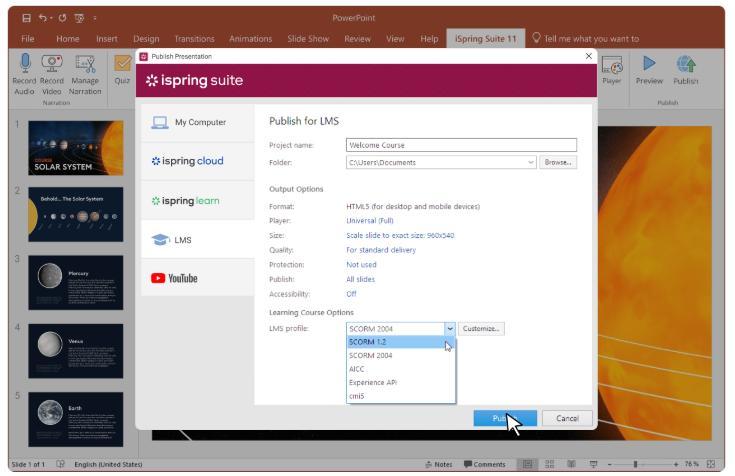Toggle the Comments pane

coord(485,464)
